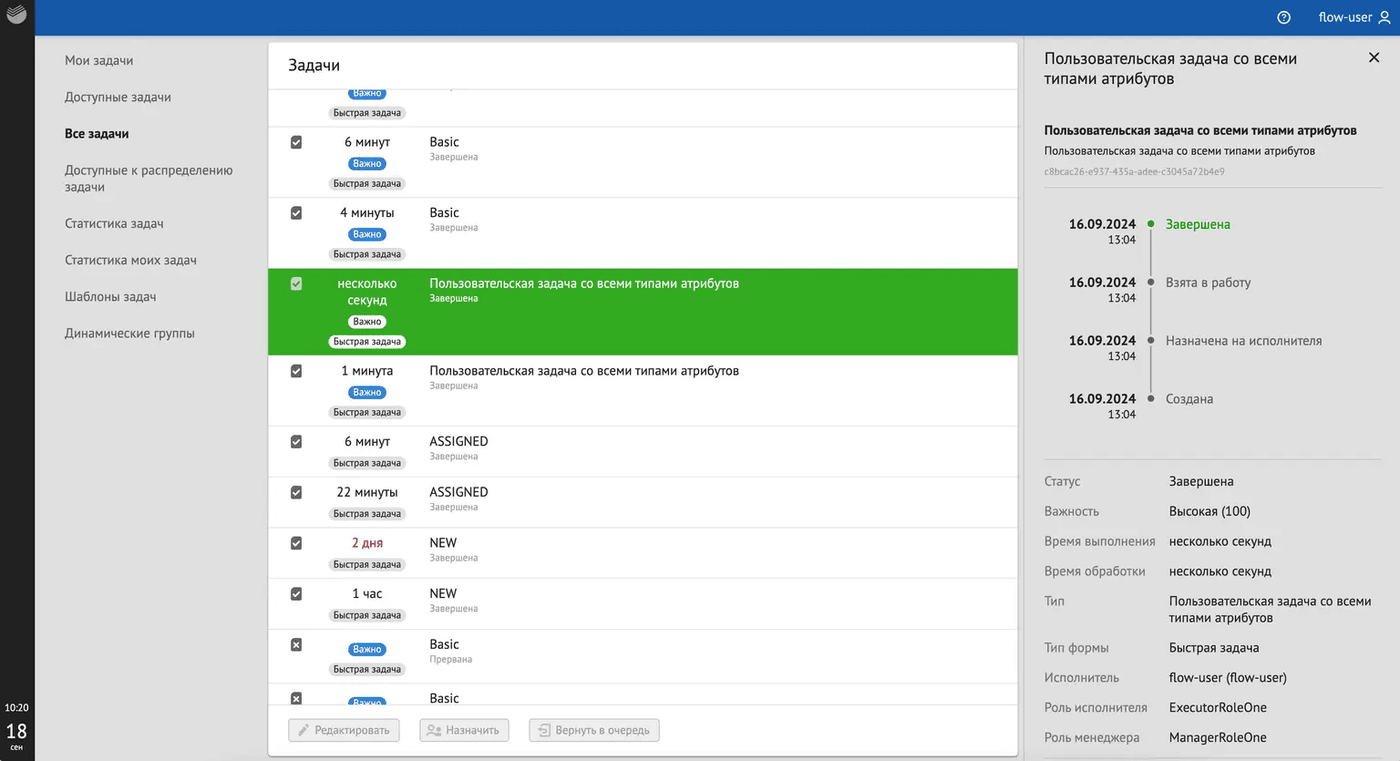Open the help question mark icon
Viewport: 1400px width, 761px height.
[1284, 17]
